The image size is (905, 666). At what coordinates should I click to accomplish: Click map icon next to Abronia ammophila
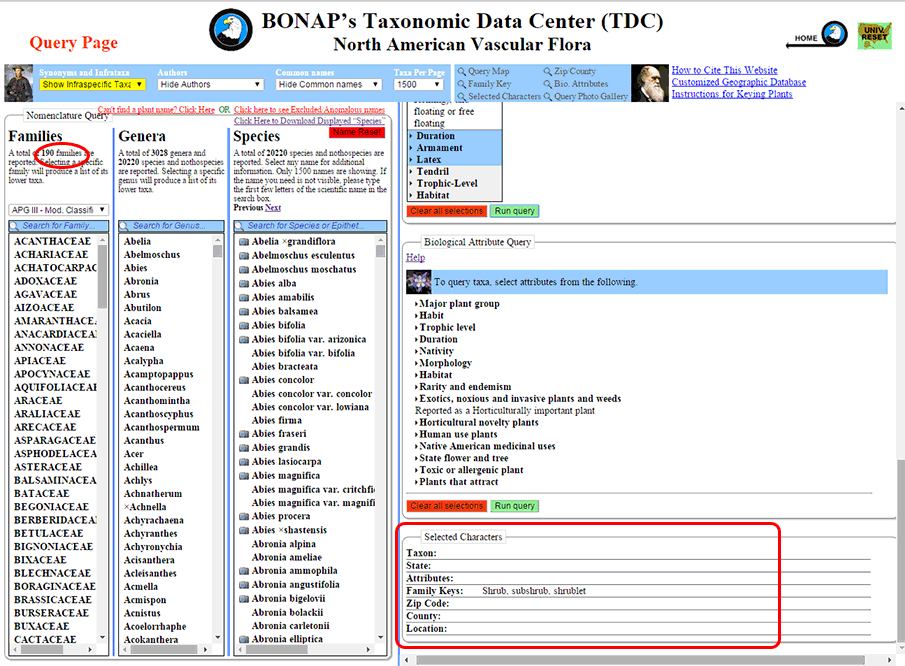coord(244,571)
